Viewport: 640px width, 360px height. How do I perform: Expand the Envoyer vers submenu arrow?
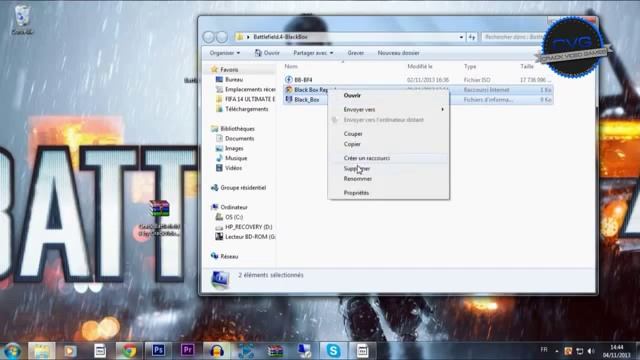[442, 109]
